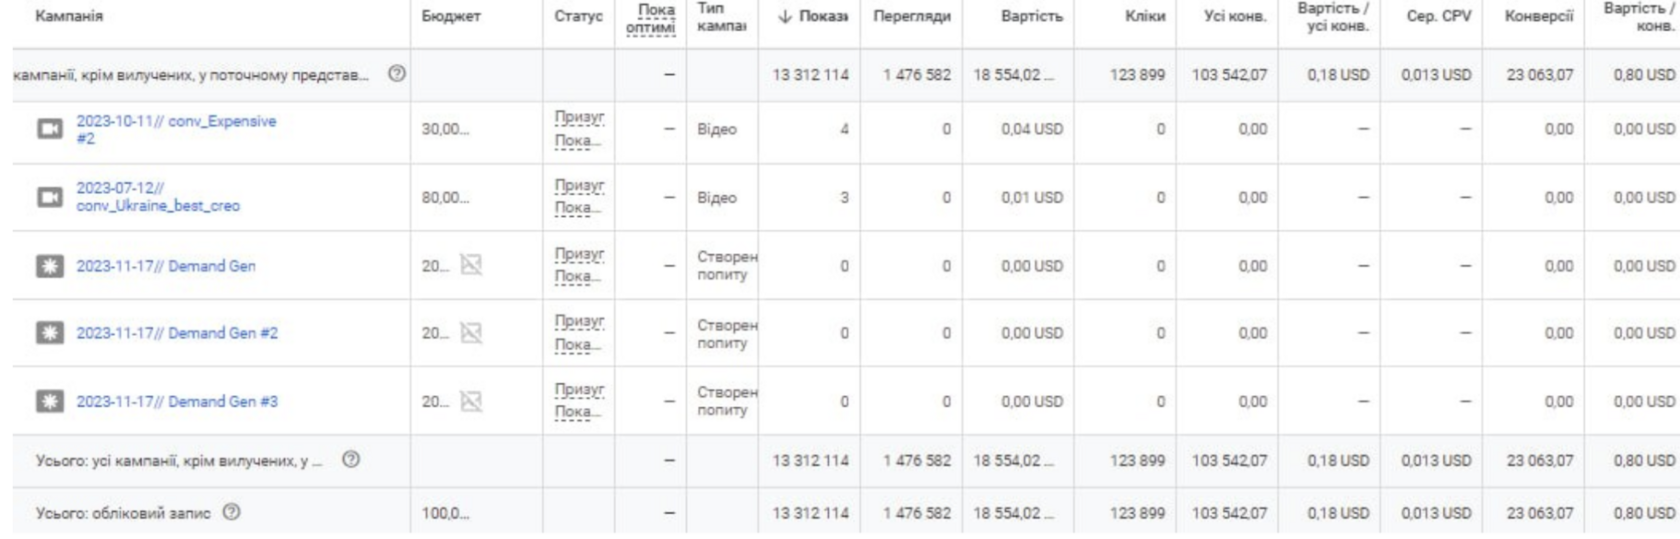Open the help icon in top summary row
This screenshot has width=1680, height=539.
pos(397,74)
